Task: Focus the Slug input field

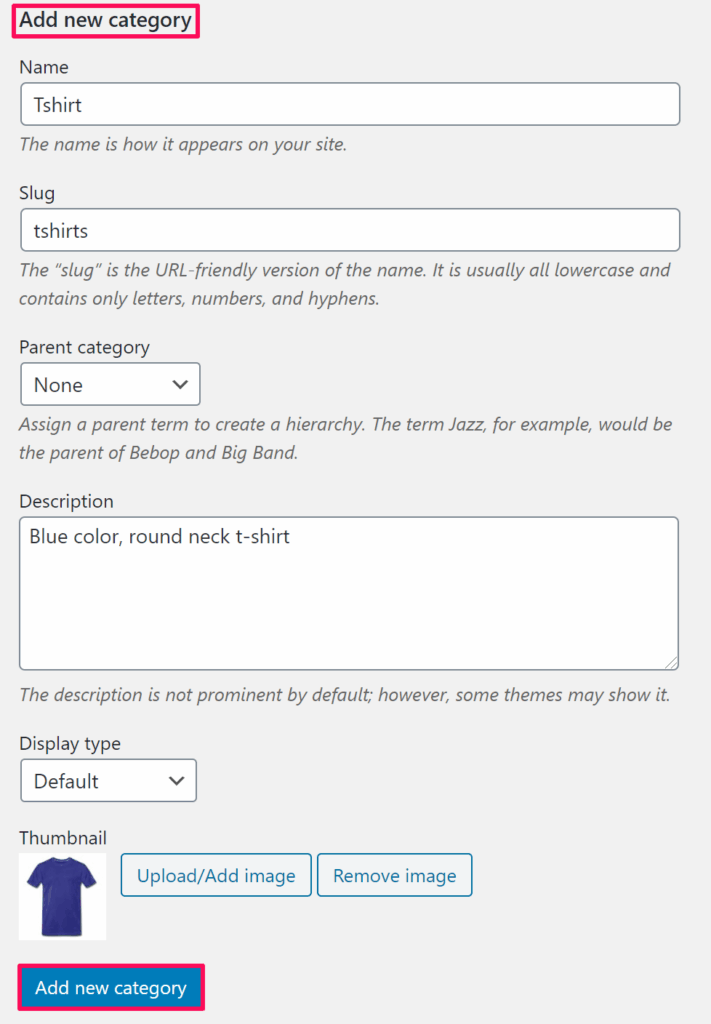Action: point(349,230)
